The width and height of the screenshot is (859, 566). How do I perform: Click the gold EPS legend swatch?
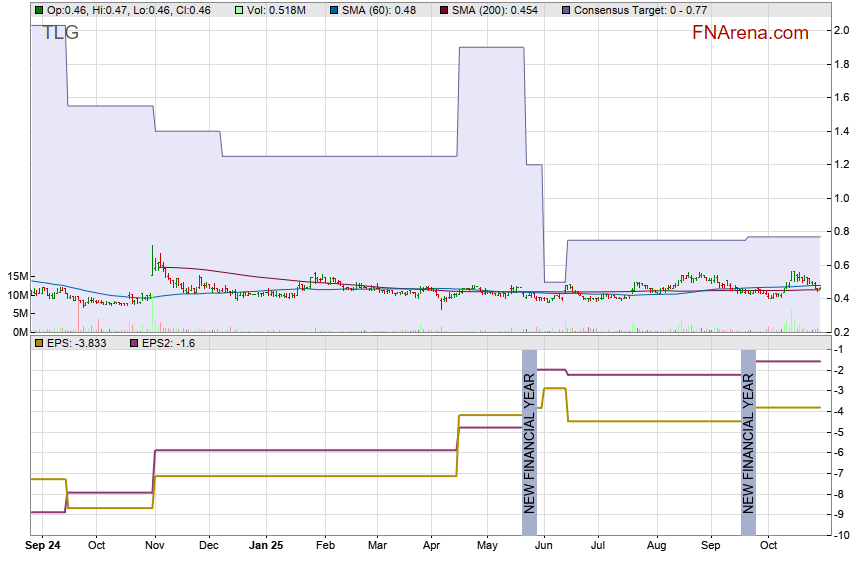coord(39,343)
